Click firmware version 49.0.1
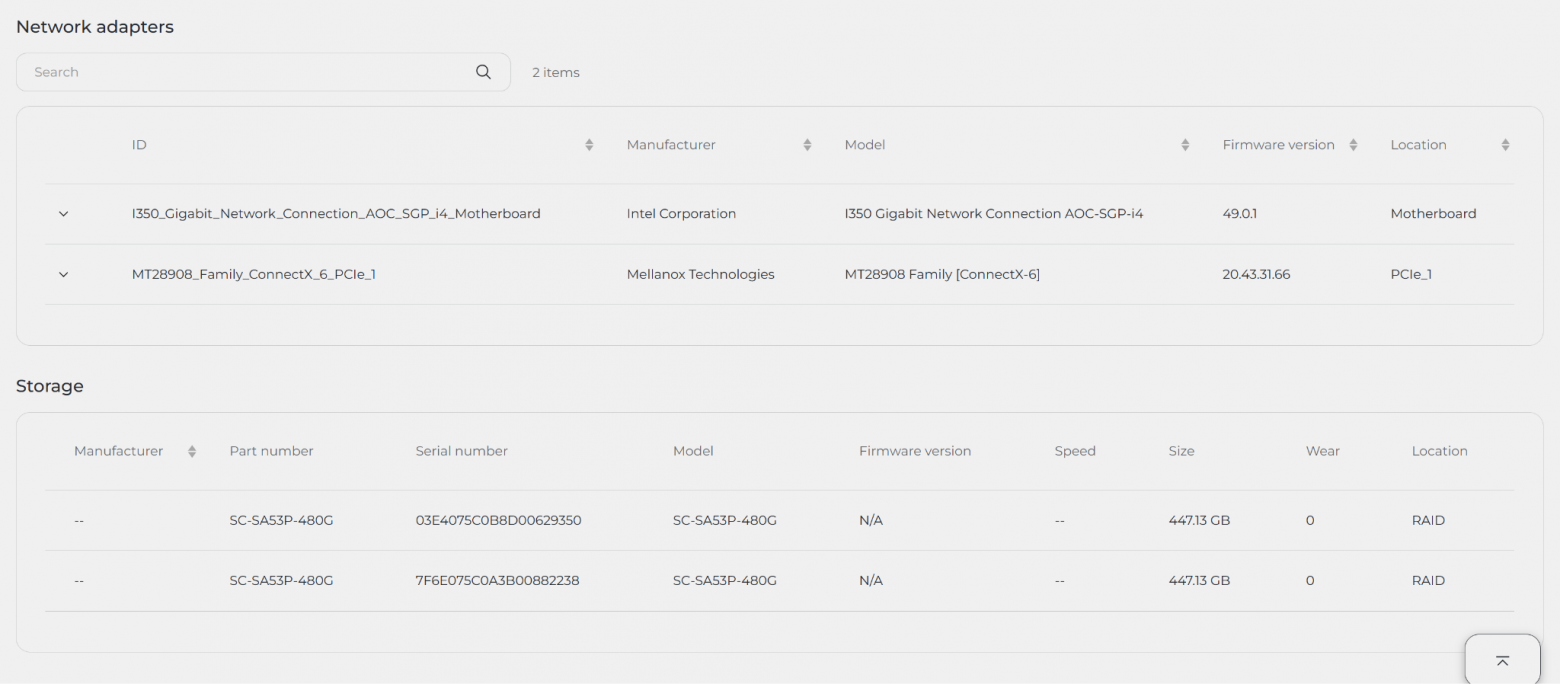Viewport: 1560px width, 684px height. (1240, 214)
